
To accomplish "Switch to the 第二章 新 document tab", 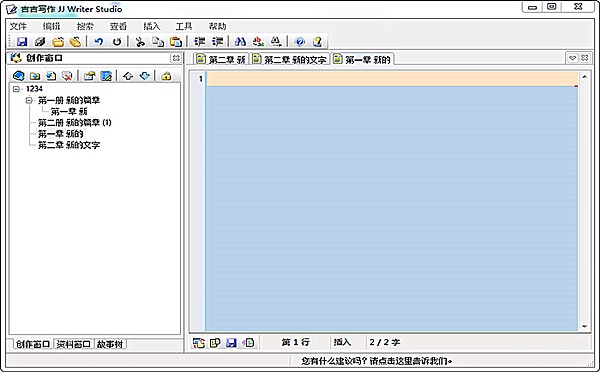I will pyautogui.click(x=221, y=59).
